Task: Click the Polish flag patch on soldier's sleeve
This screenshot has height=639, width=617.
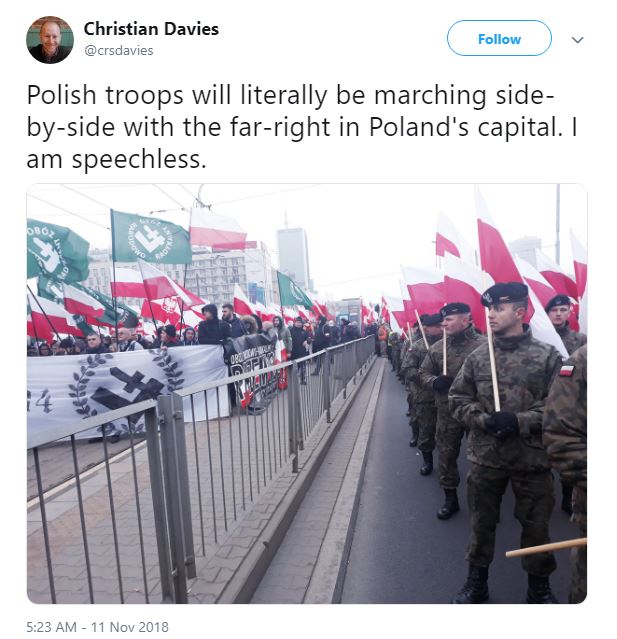Action: coord(566,370)
